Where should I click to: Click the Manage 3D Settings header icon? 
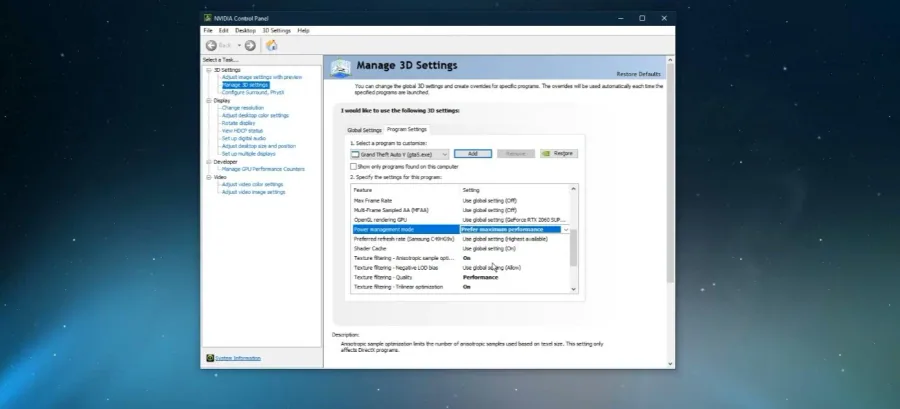click(x=341, y=68)
